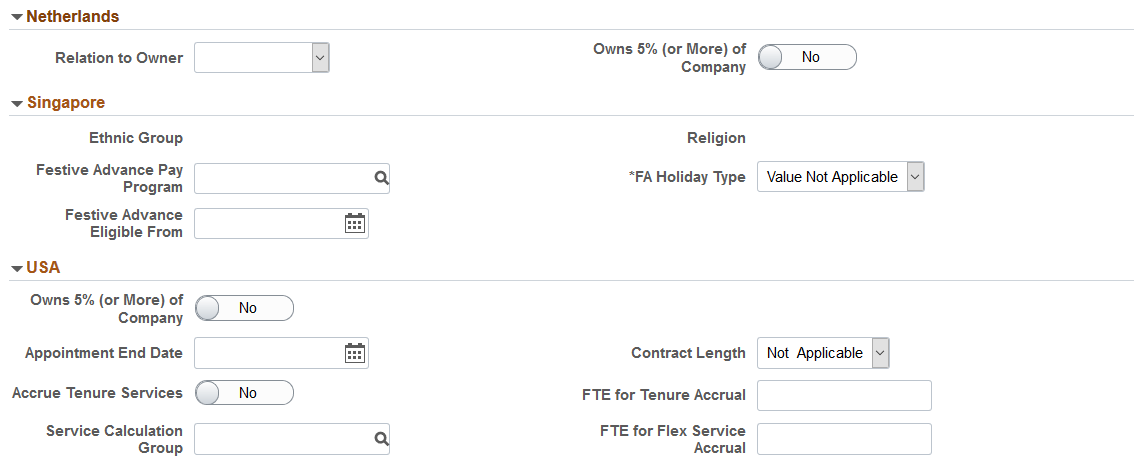Toggle Netherlands Owns 5% of Company switch

[x=807, y=57]
